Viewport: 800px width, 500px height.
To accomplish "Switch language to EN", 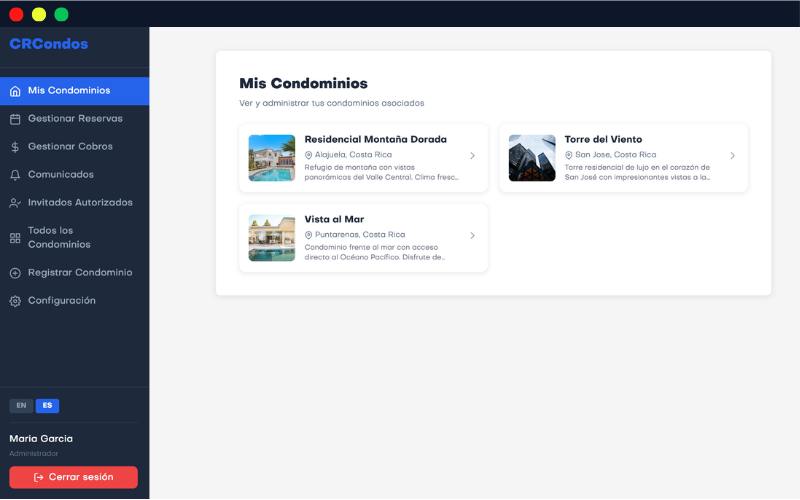I will point(21,406).
